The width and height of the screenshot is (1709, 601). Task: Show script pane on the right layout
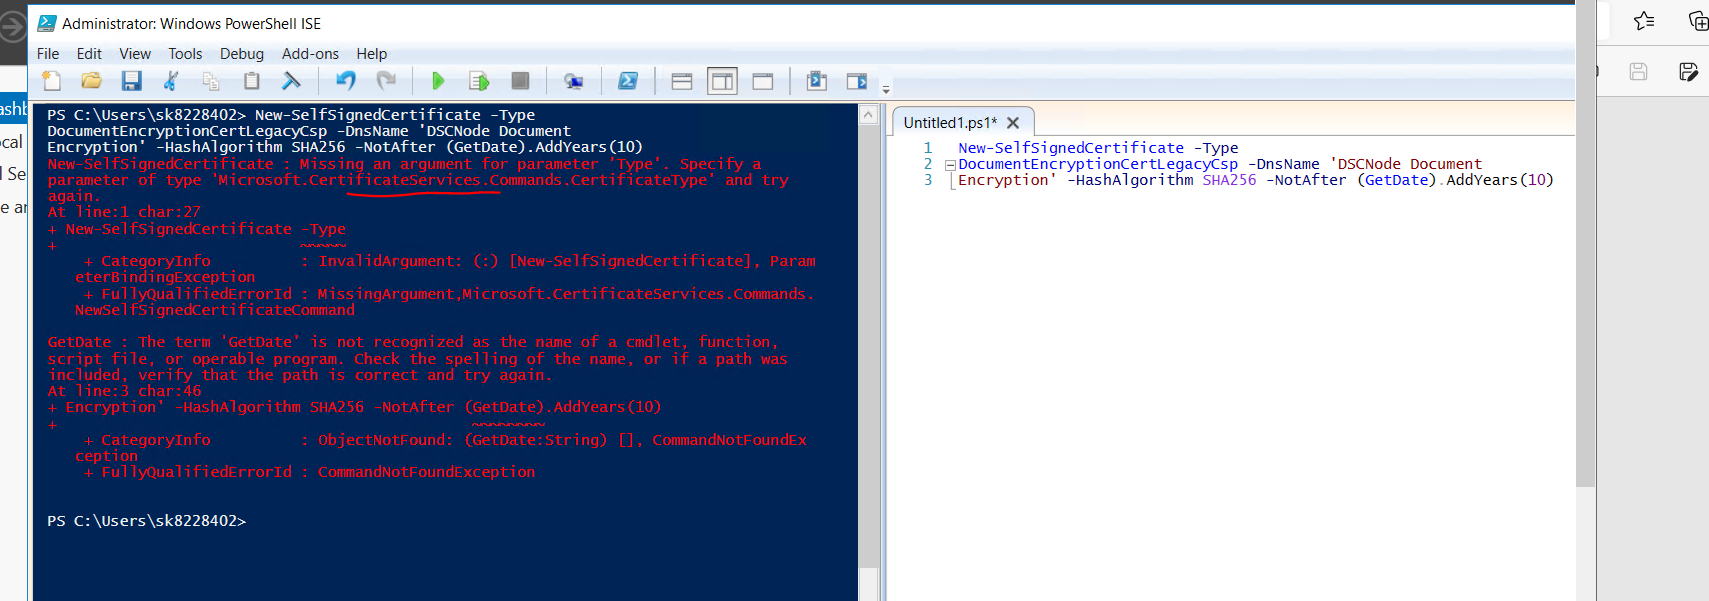coord(722,81)
